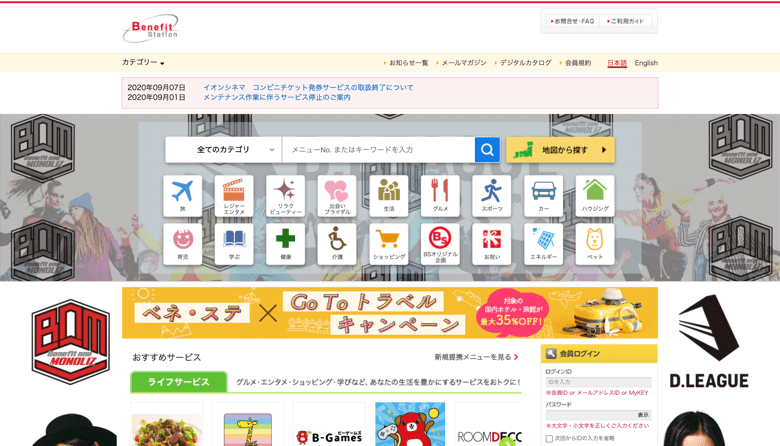Click the blue search magnifier button
780x446 pixels.
[x=487, y=150]
